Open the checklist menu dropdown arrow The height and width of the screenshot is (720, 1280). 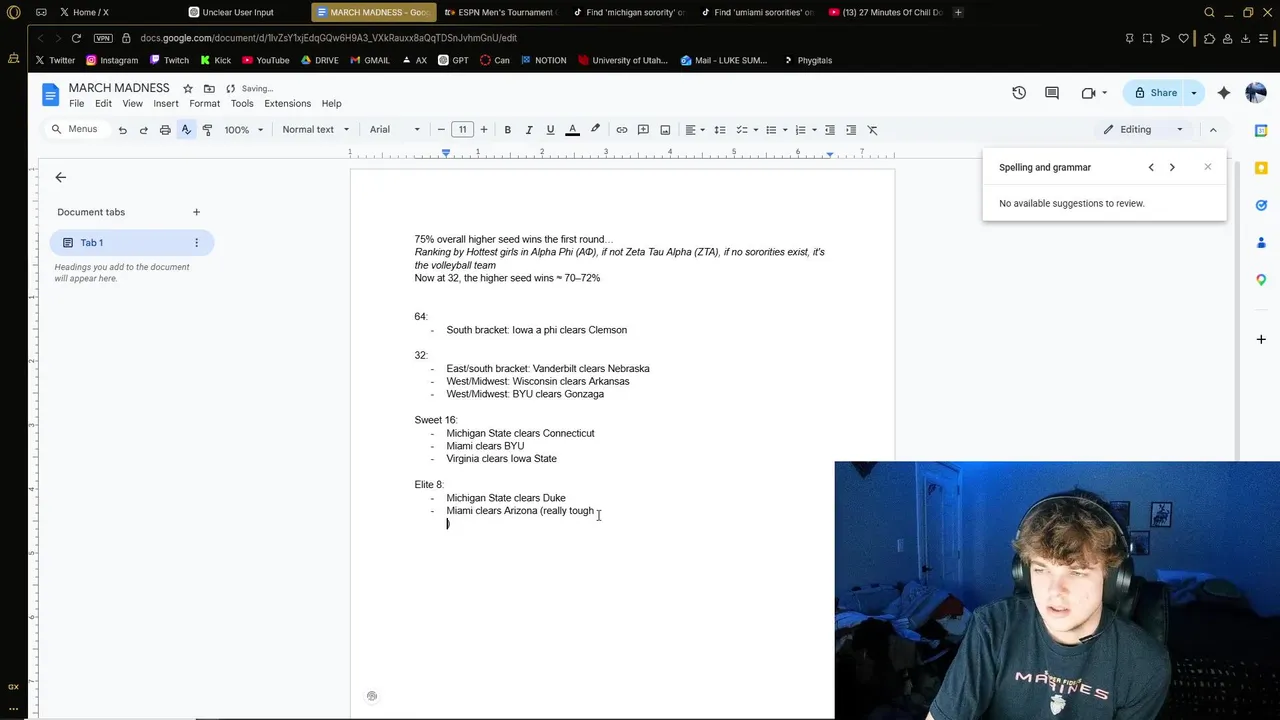pyautogui.click(x=755, y=130)
